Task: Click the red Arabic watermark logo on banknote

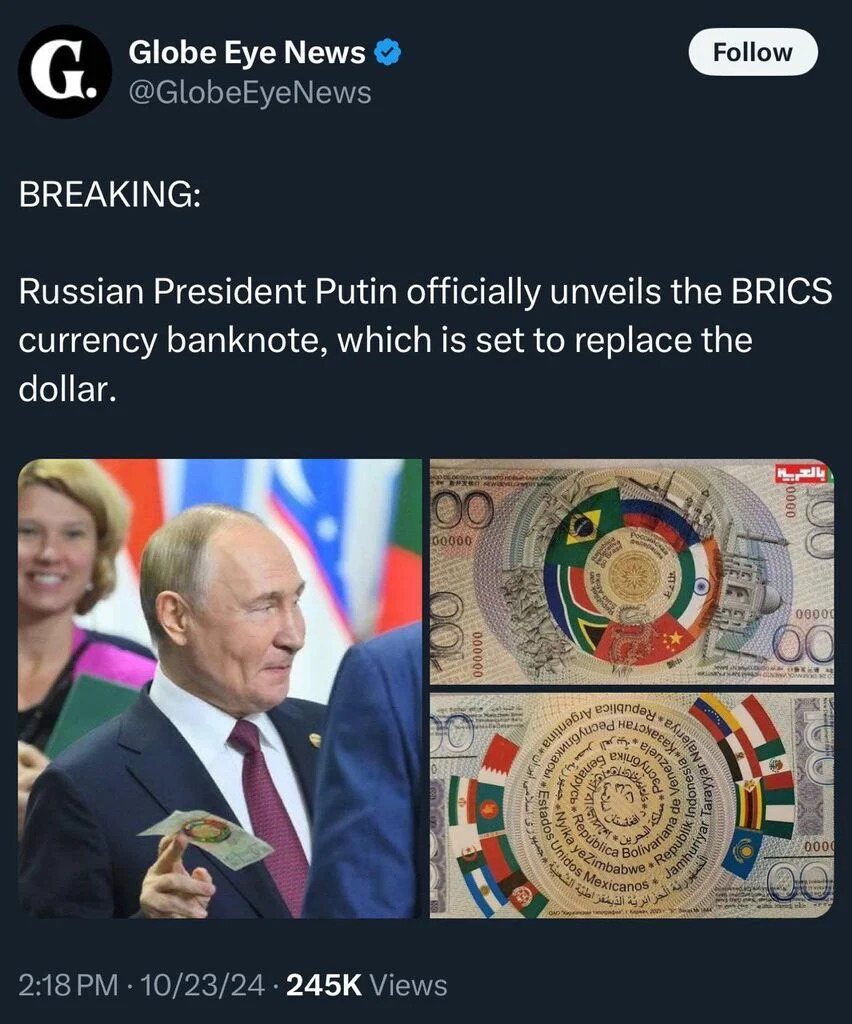Action: click(x=801, y=473)
